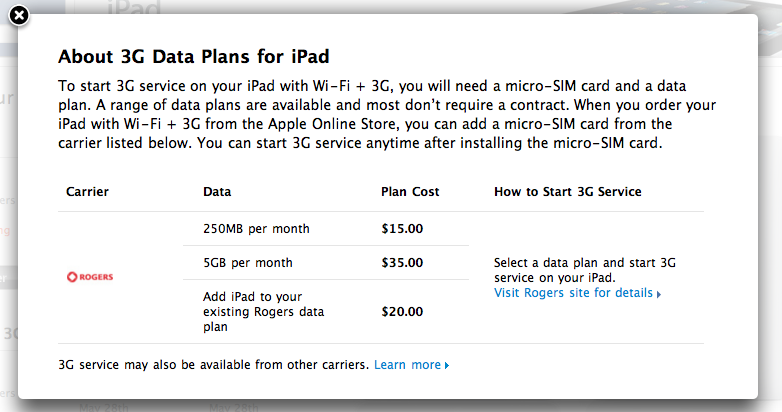The image size is (782, 412).
Task: Click arrow next to Visit Rogers site
Action: click(x=659, y=294)
